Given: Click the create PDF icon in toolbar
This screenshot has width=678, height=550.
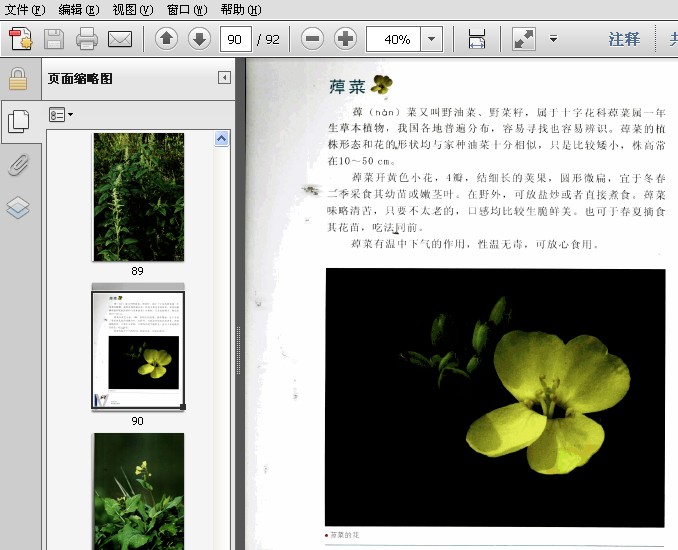Looking at the screenshot, I should click(21, 39).
